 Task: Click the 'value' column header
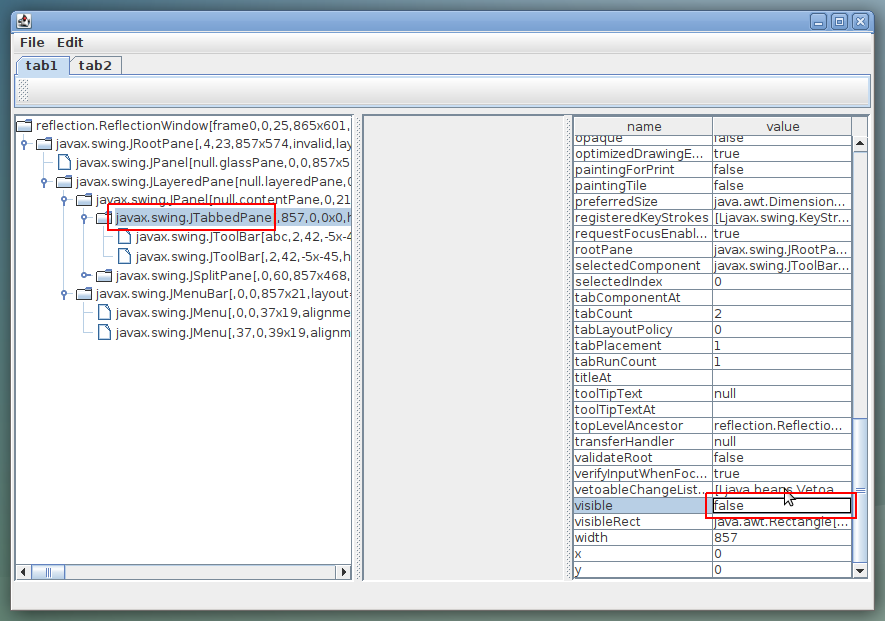[x=782, y=126]
